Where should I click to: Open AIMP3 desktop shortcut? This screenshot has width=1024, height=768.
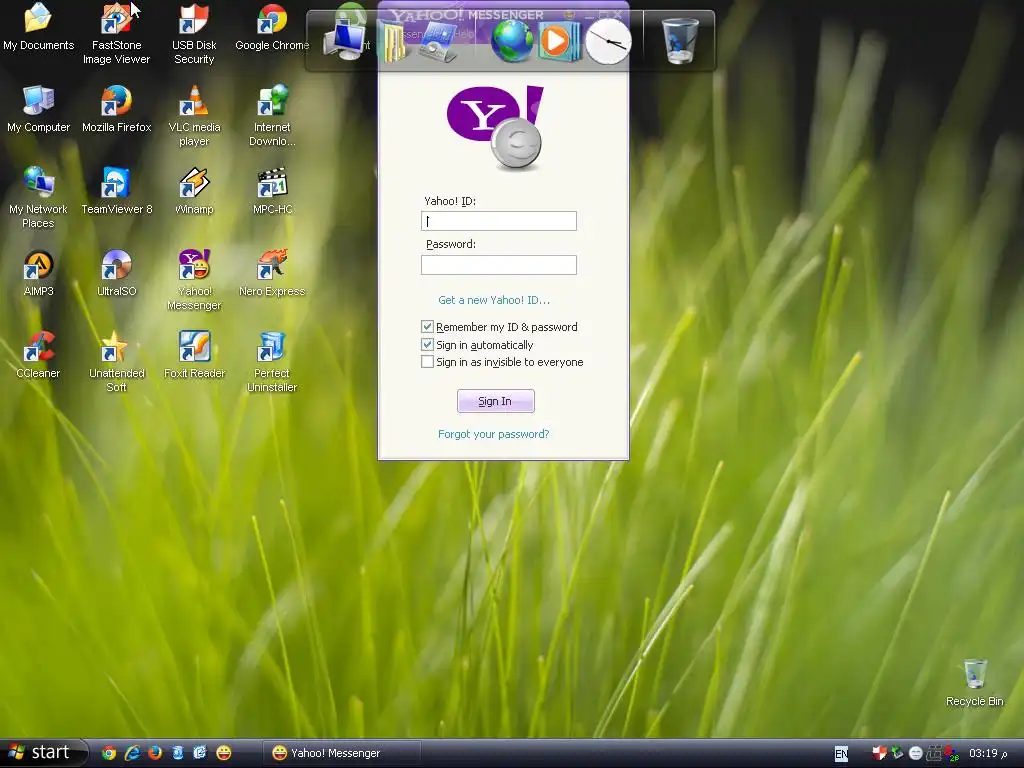coord(38,273)
